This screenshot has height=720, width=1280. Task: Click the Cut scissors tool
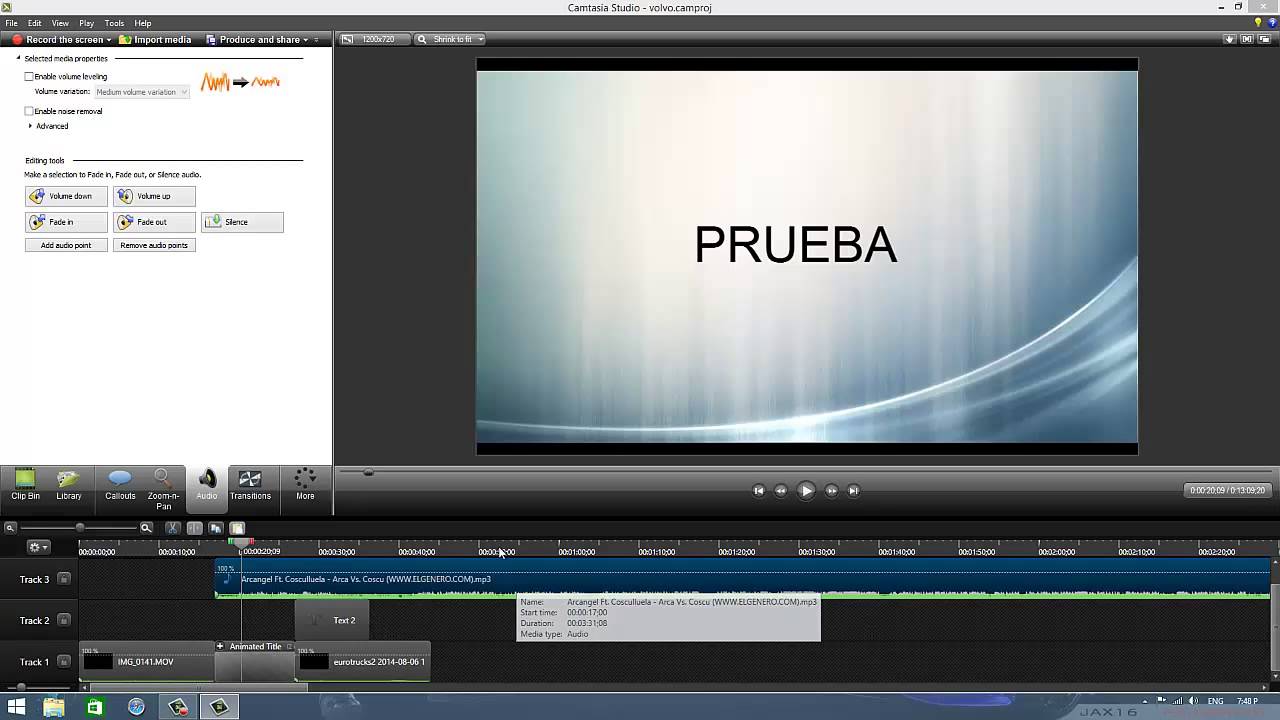pyautogui.click(x=173, y=528)
